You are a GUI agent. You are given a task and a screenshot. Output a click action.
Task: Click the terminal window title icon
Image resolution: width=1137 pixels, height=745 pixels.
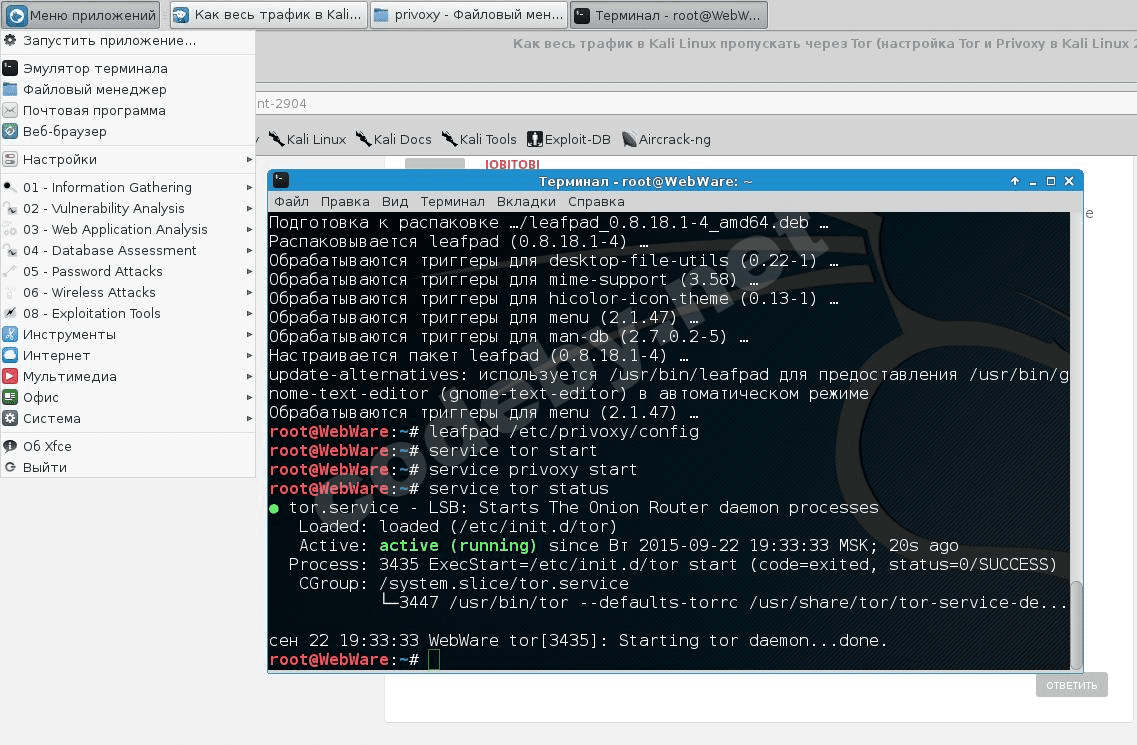[281, 181]
